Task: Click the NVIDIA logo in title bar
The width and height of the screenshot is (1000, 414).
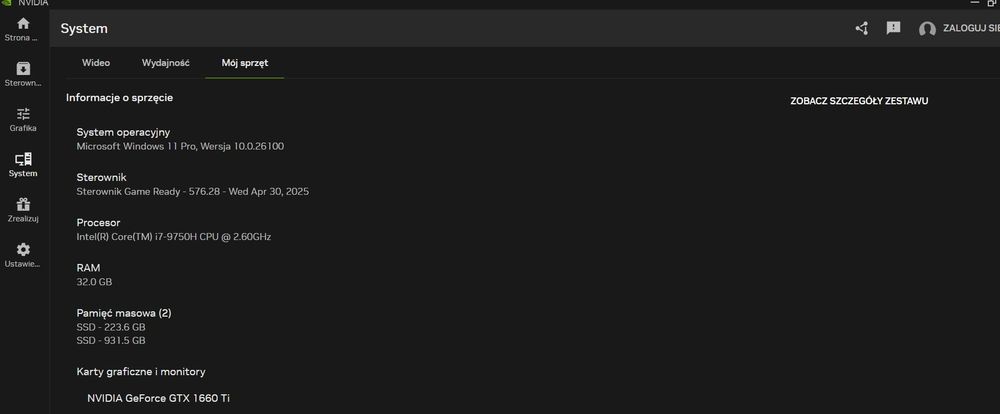Action: pyautogui.click(x=9, y=3)
